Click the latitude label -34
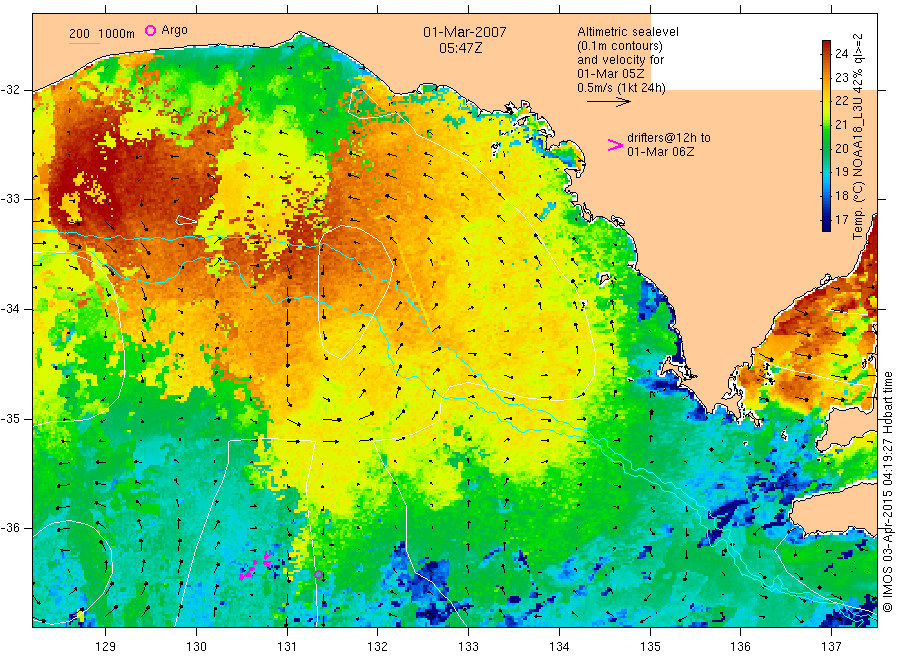The width and height of the screenshot is (900, 660). [x=11, y=309]
